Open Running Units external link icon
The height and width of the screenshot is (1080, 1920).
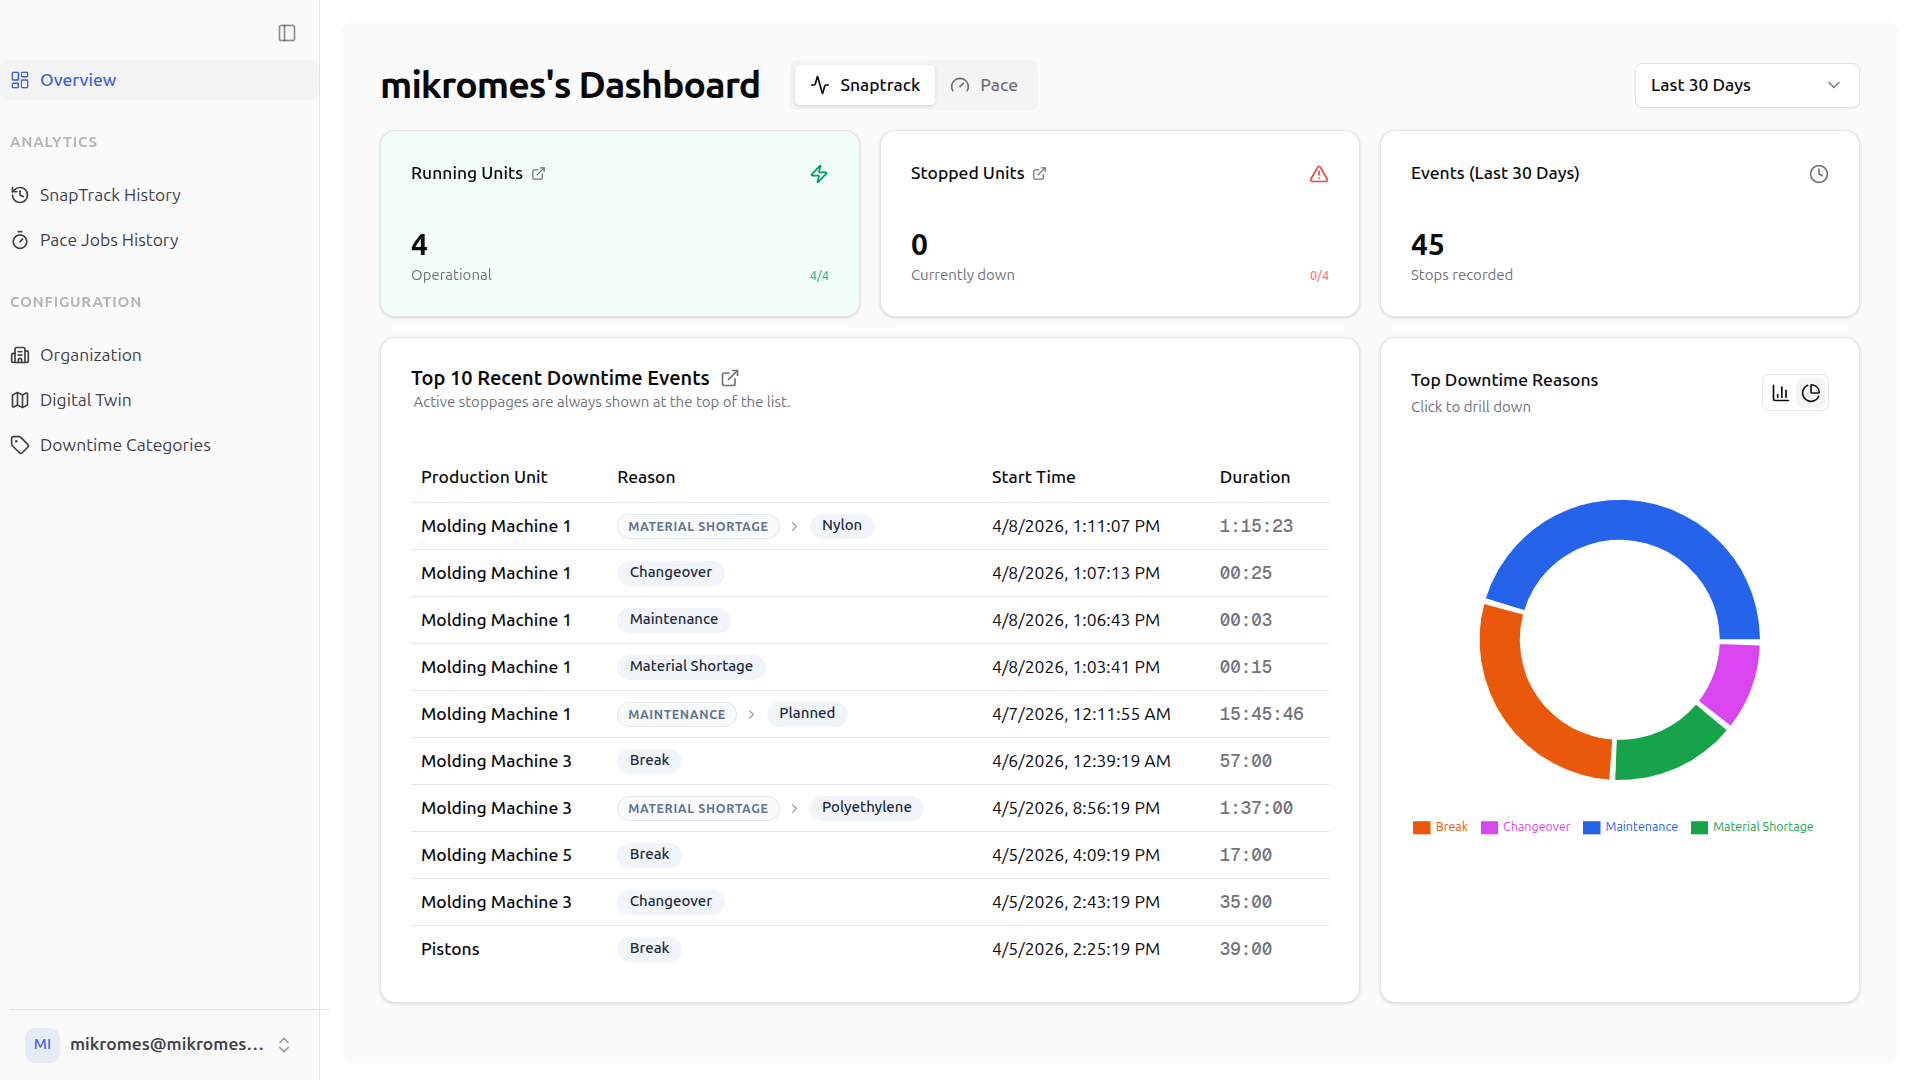click(538, 174)
